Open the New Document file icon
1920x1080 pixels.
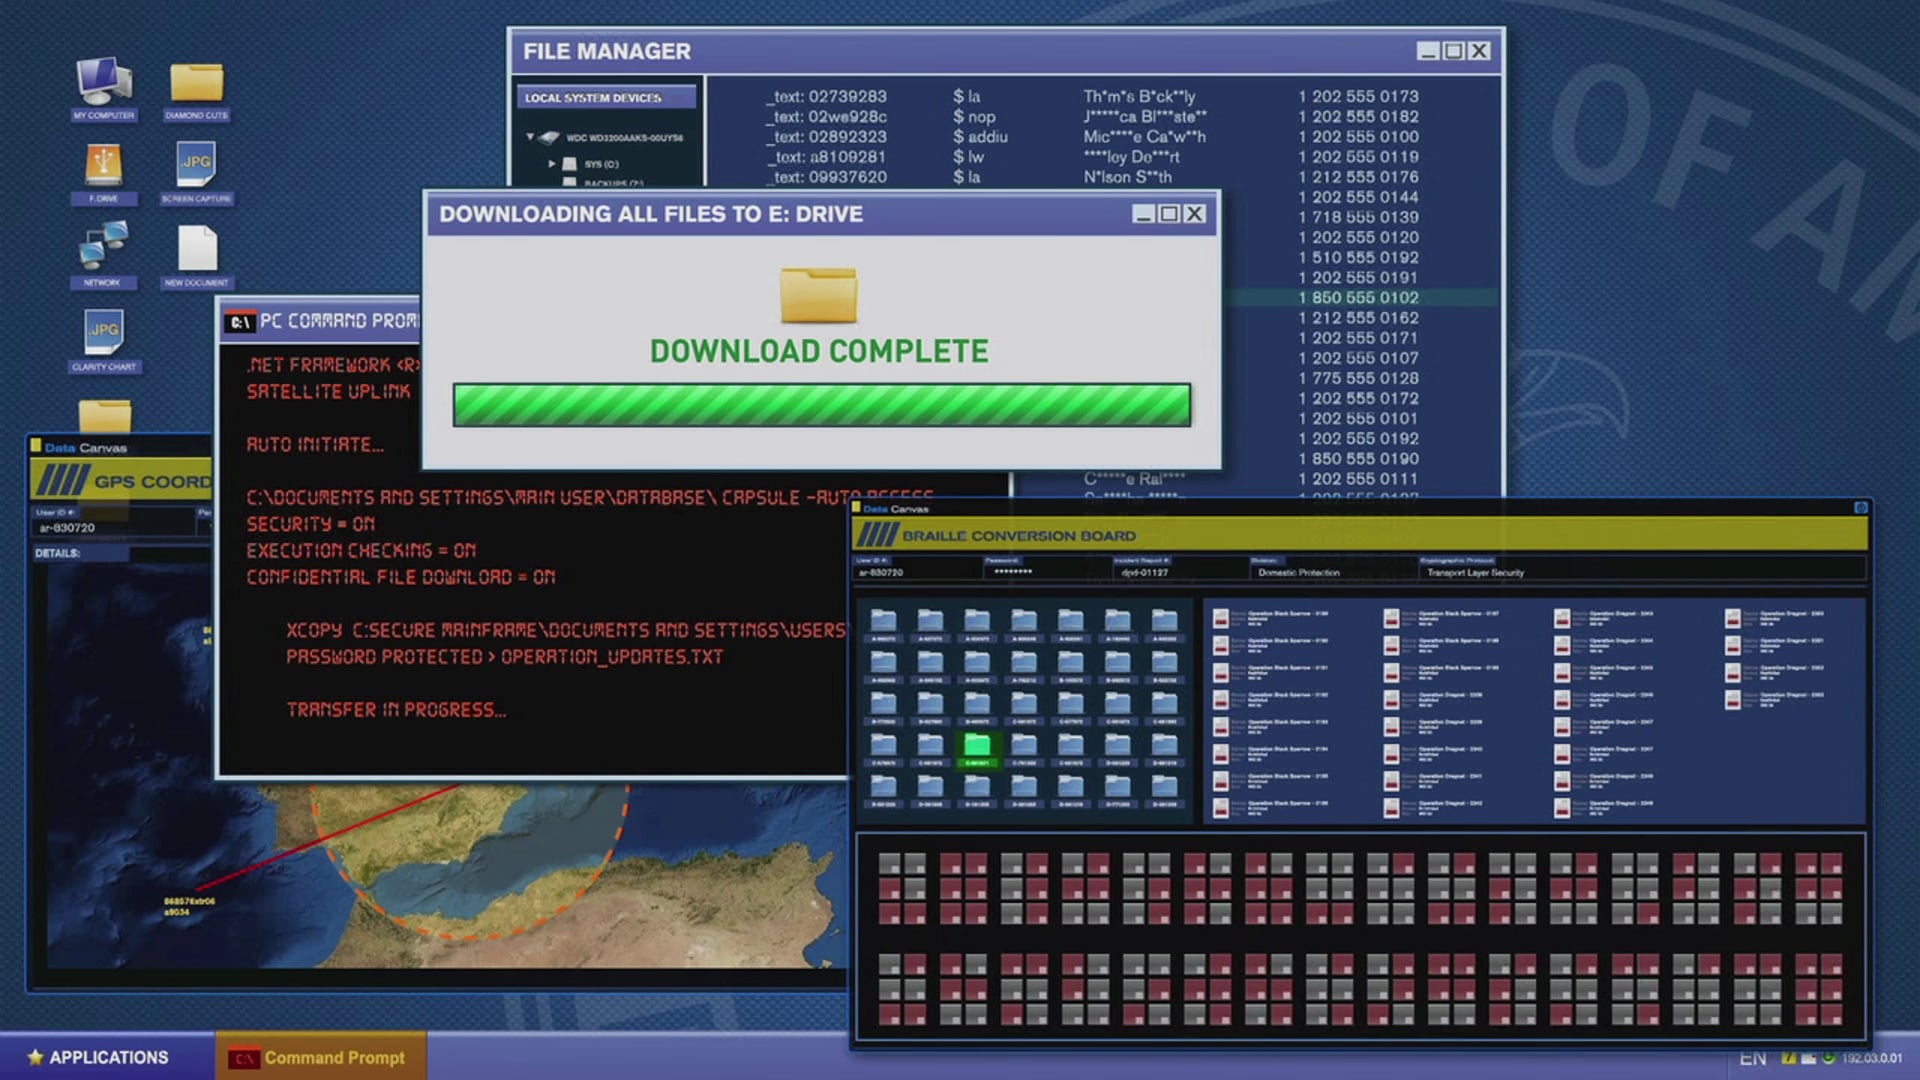(x=197, y=249)
